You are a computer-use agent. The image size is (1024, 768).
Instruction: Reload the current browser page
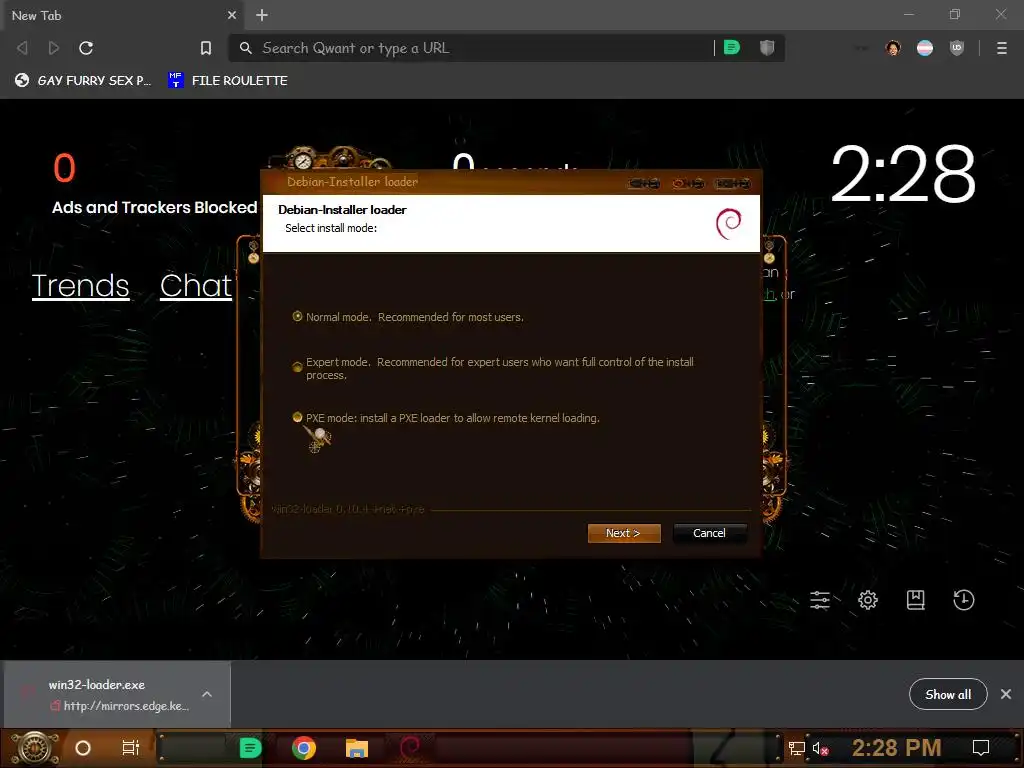[86, 48]
